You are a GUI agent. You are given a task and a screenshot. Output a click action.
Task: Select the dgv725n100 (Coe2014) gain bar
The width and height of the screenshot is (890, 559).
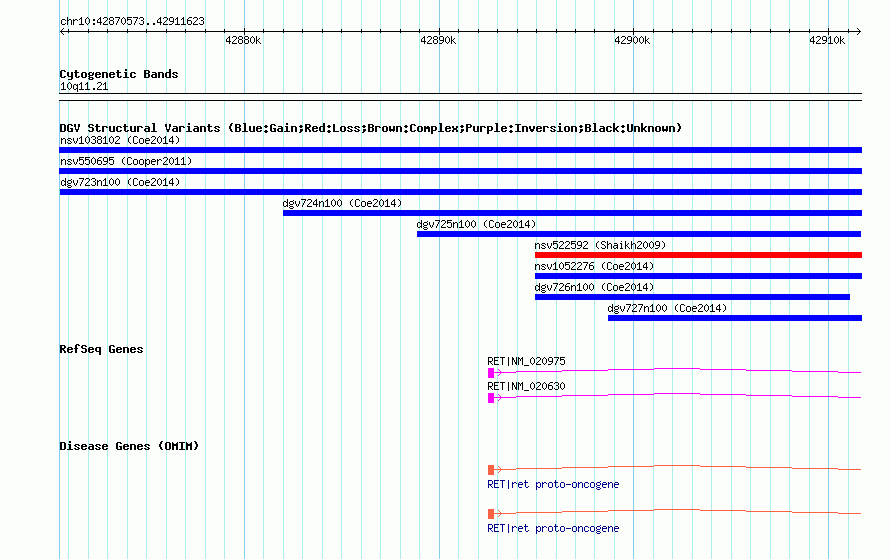[x=639, y=234]
